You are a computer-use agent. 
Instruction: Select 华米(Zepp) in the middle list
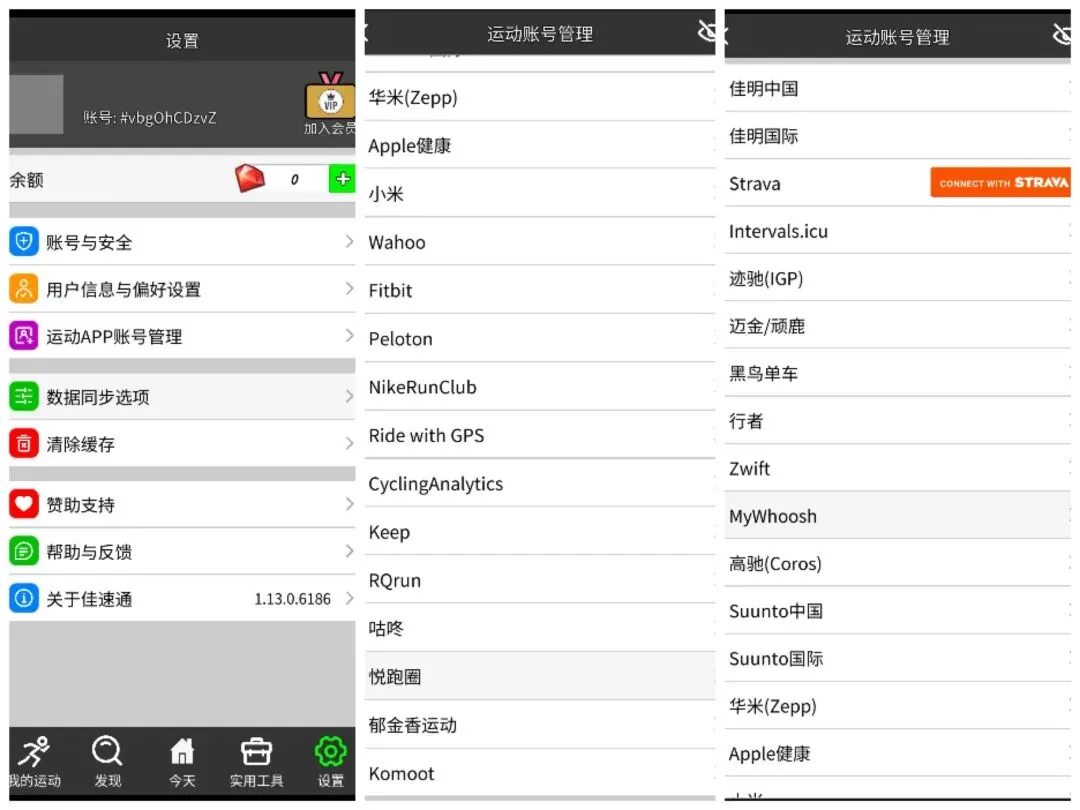540,97
